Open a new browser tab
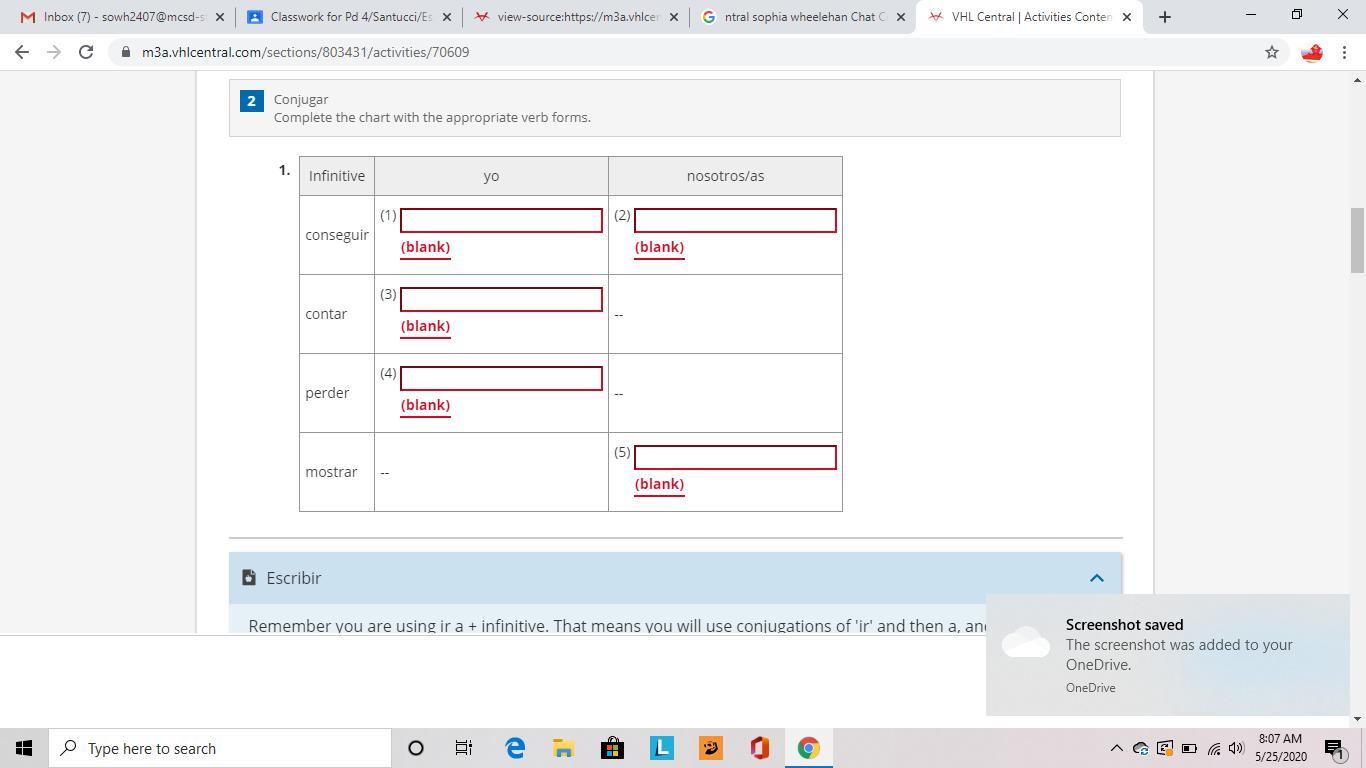Screen dimensions: 1366x768 pyautogui.click(x=1164, y=17)
